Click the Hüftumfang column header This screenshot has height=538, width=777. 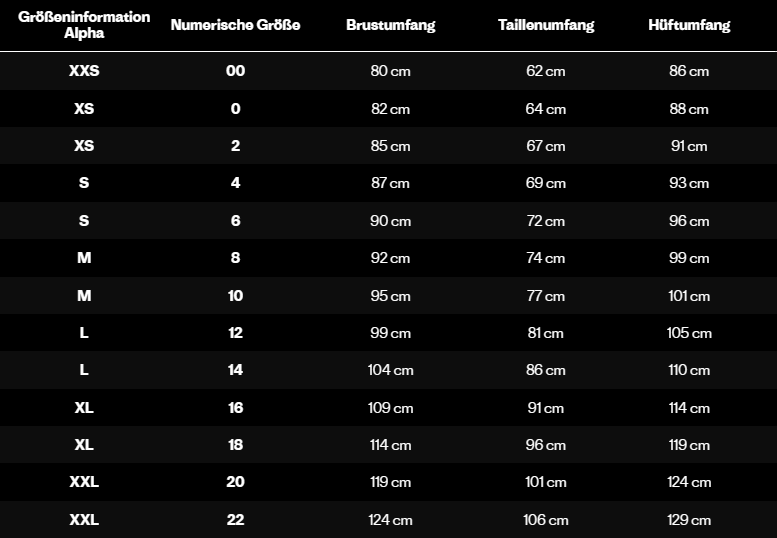pos(689,25)
